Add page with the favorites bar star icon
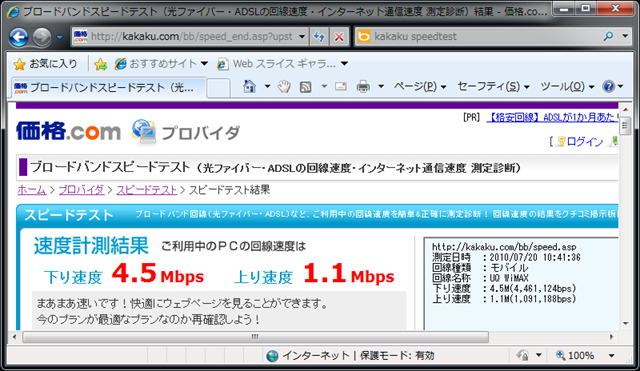 click(x=100, y=64)
